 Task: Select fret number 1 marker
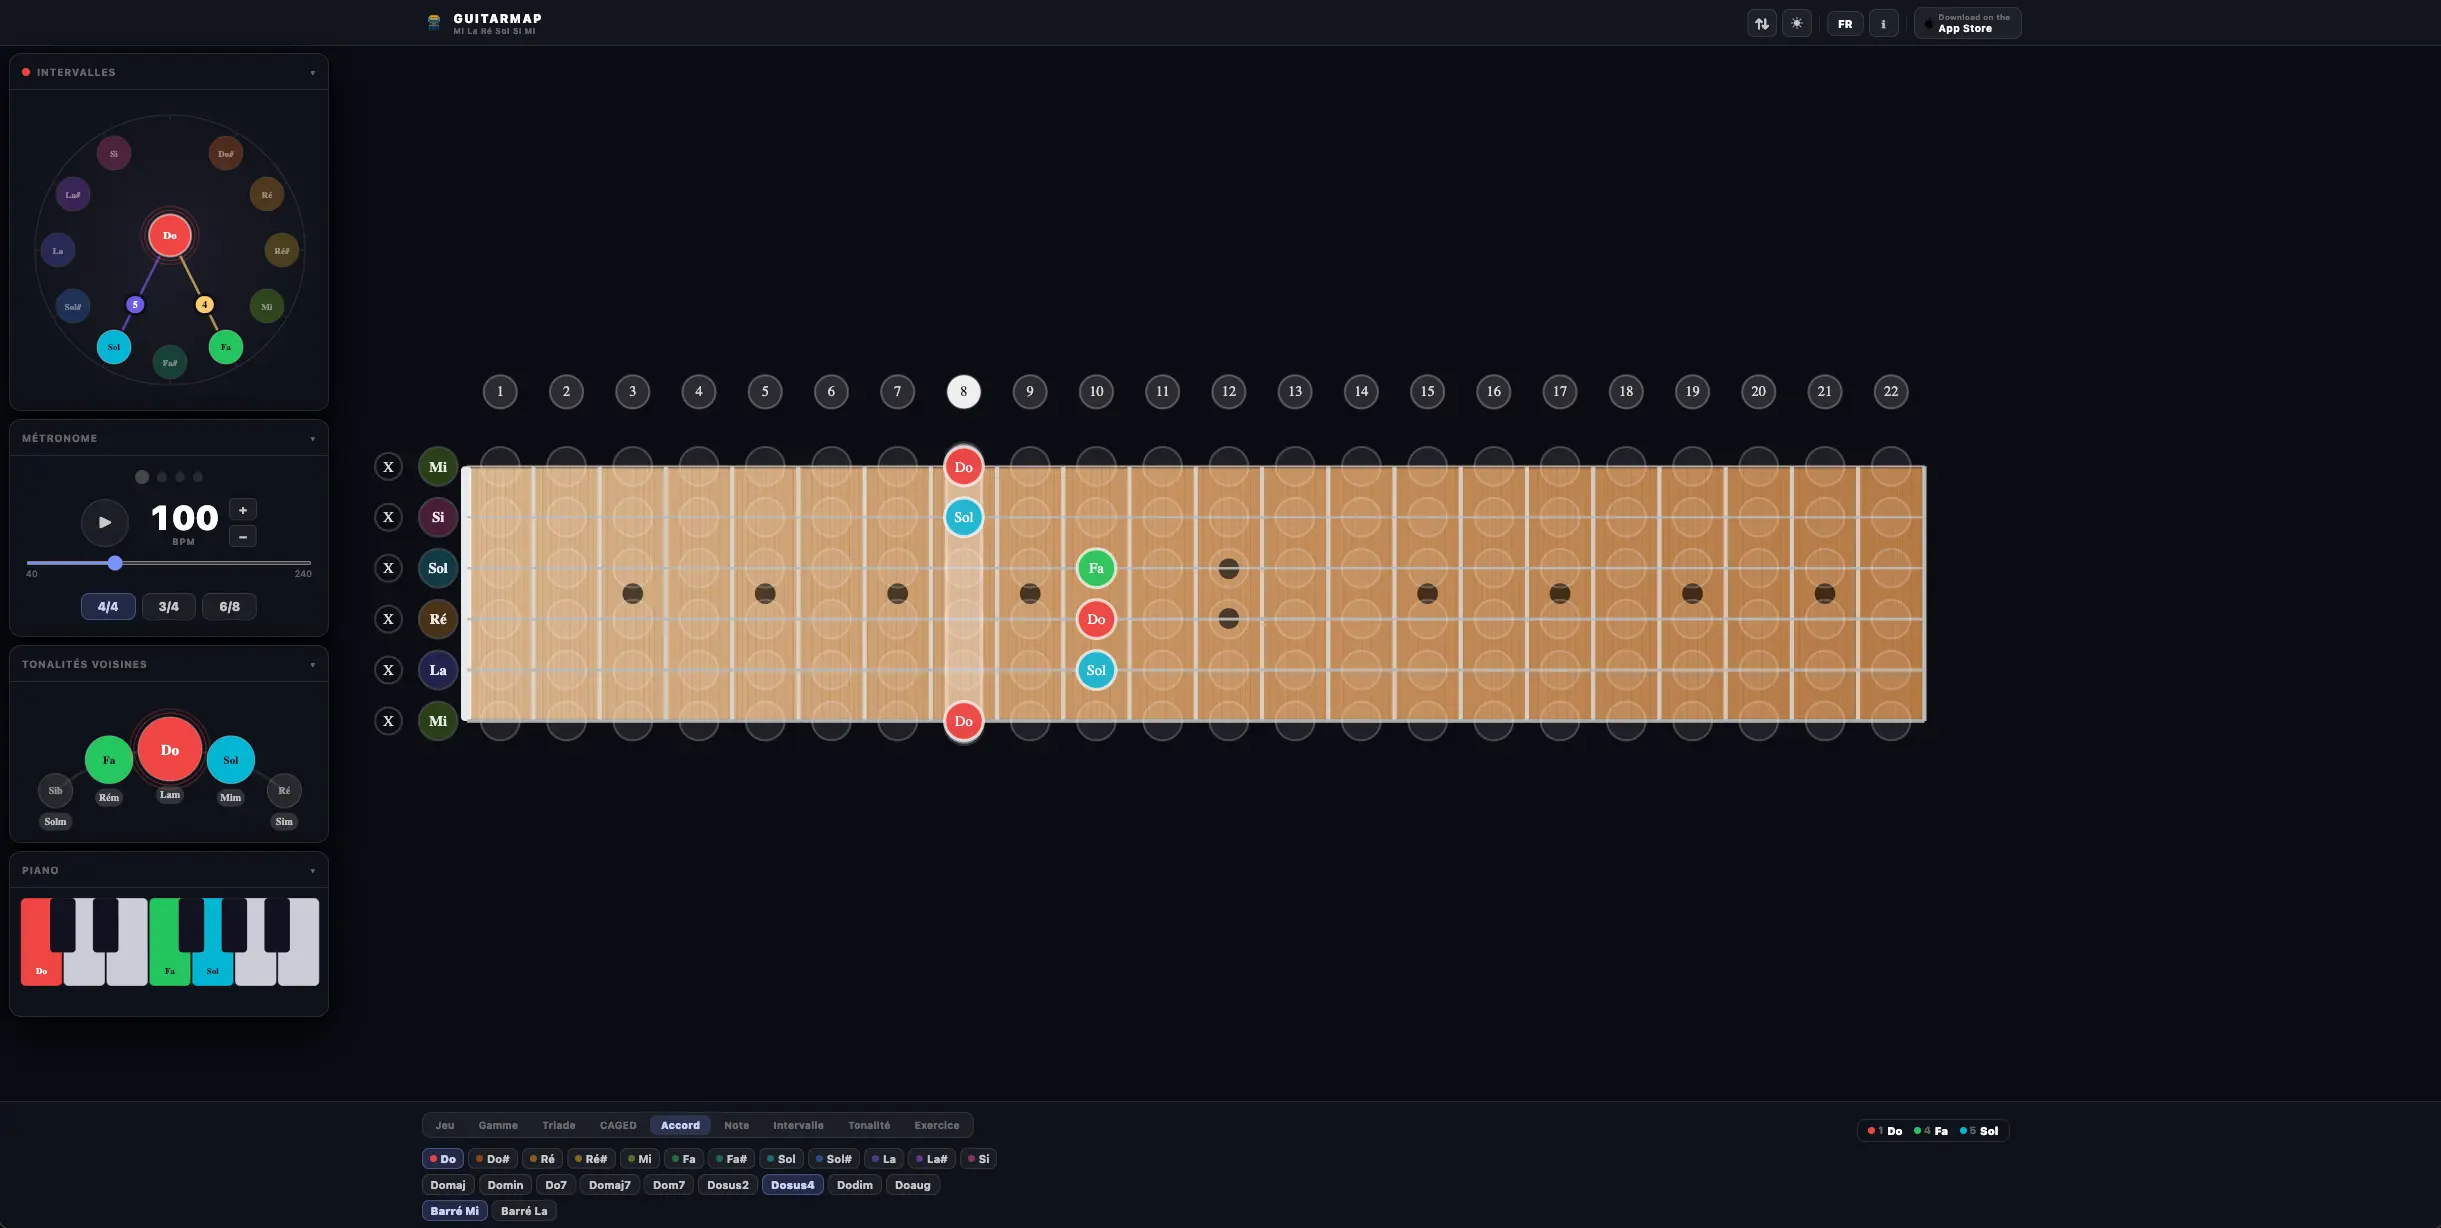point(500,391)
